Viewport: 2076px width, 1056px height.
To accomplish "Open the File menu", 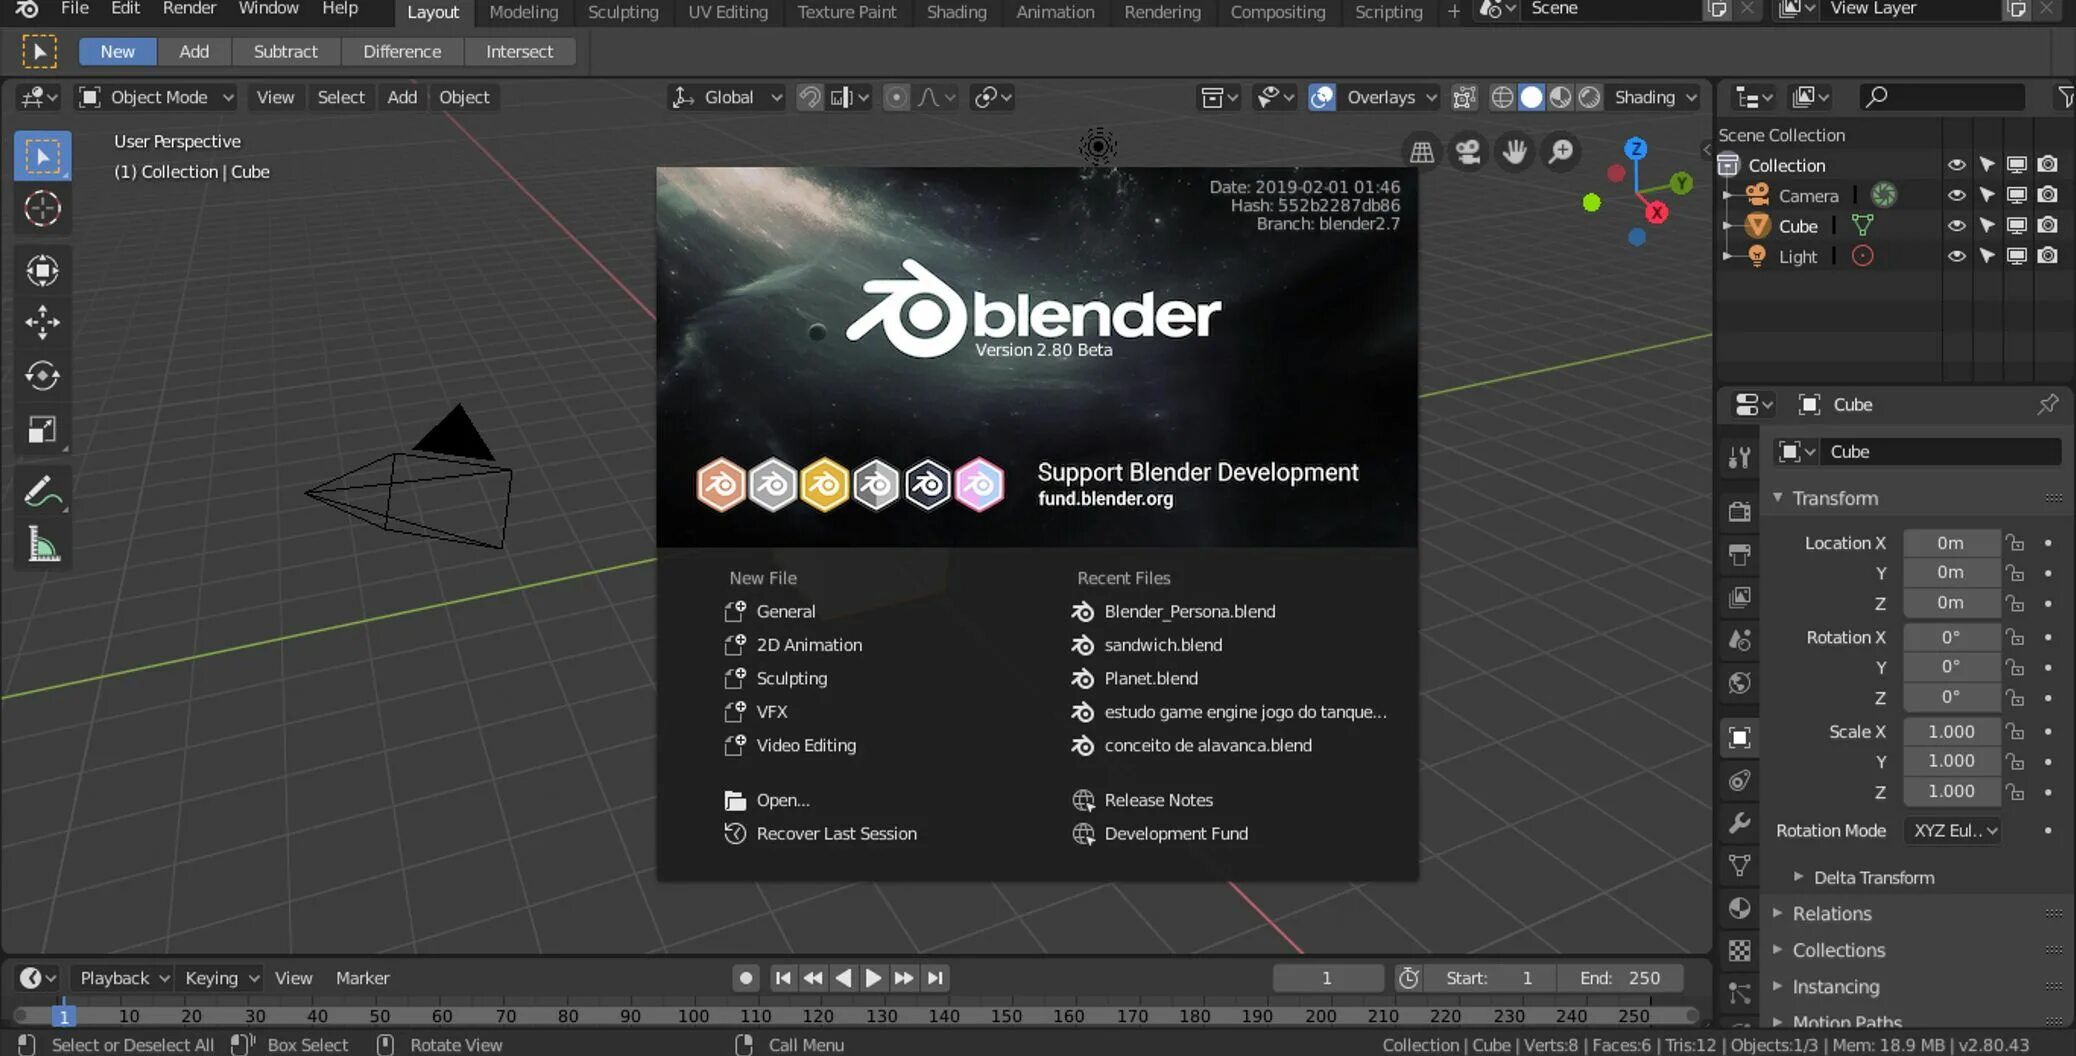I will [x=75, y=9].
